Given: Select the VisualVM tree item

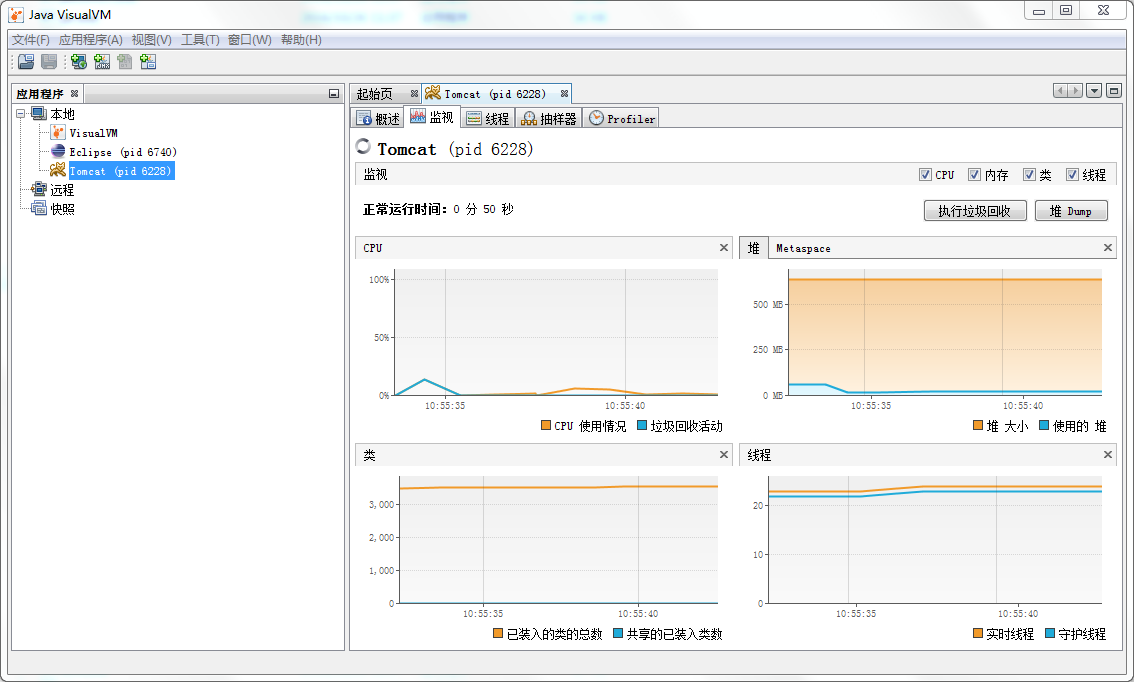Looking at the screenshot, I should coord(93,133).
